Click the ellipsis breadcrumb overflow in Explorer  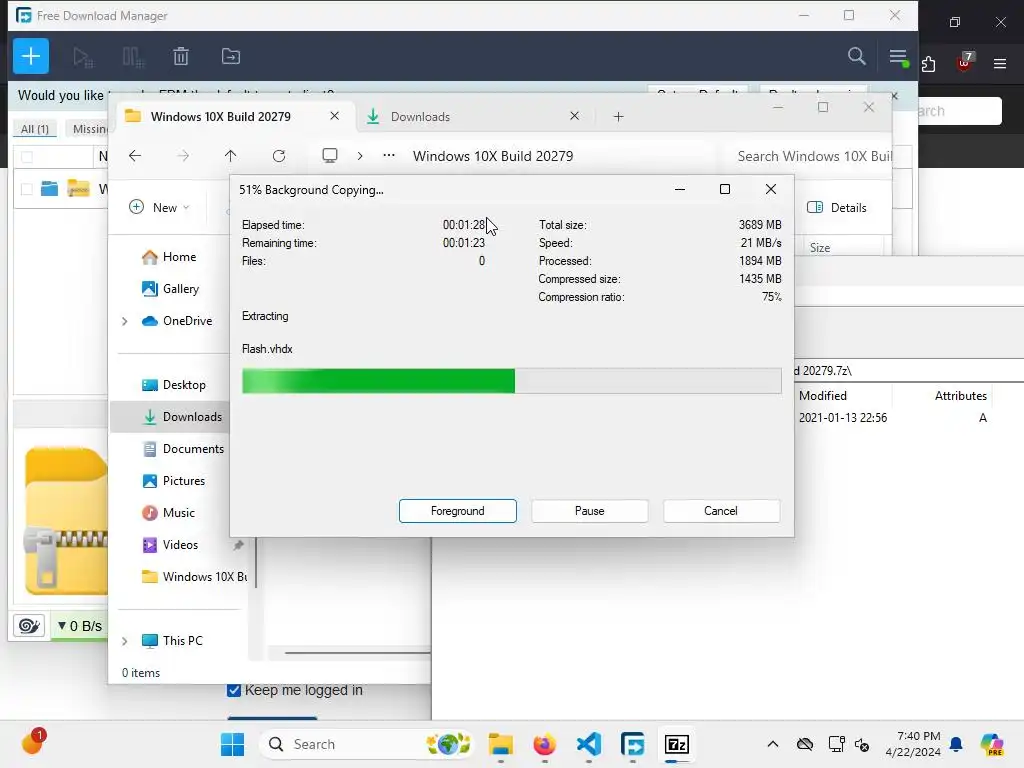point(389,155)
